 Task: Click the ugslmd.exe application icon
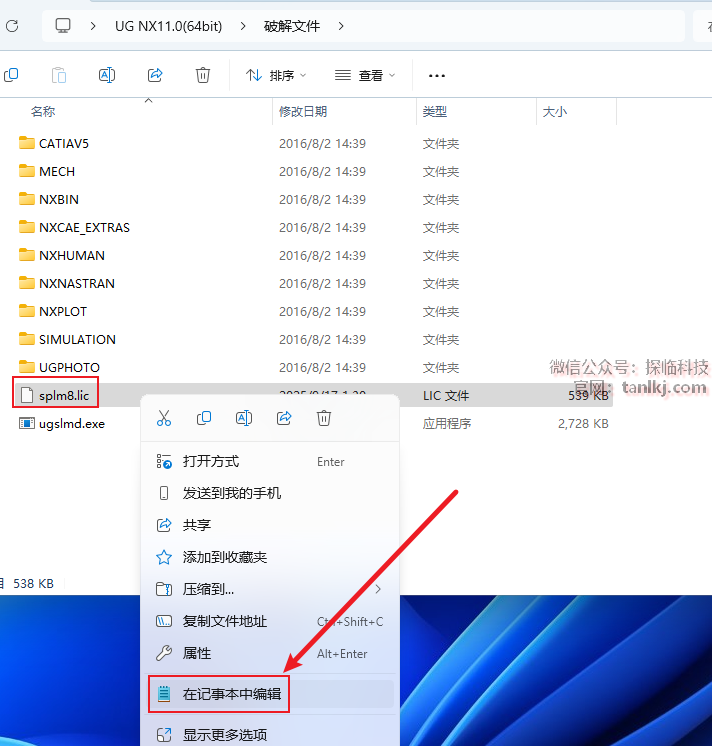click(x=27, y=423)
